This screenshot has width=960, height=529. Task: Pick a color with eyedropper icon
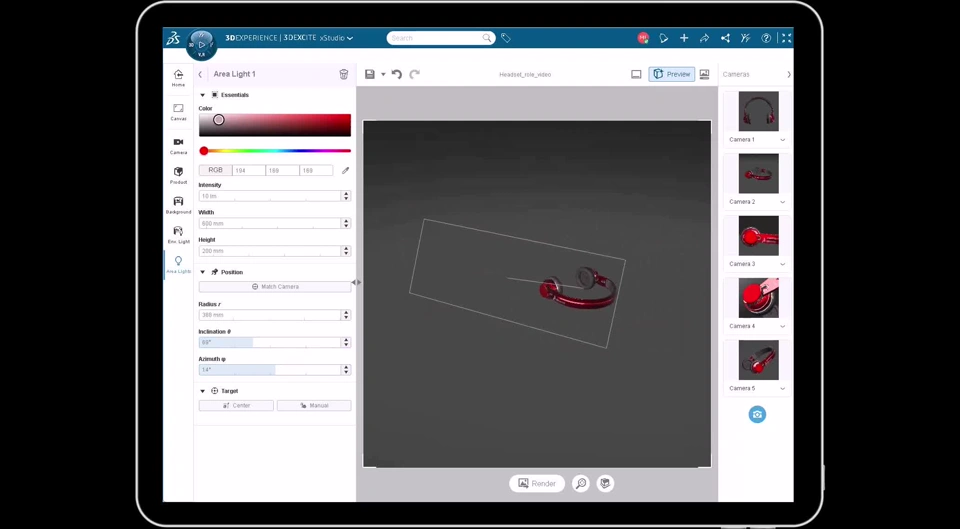(x=345, y=170)
